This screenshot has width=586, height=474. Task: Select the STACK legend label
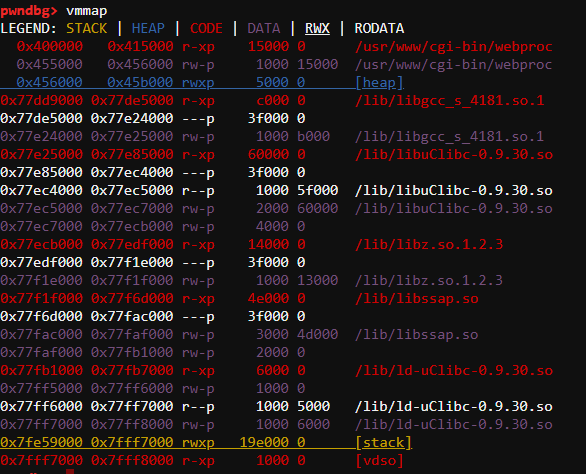coord(87,28)
